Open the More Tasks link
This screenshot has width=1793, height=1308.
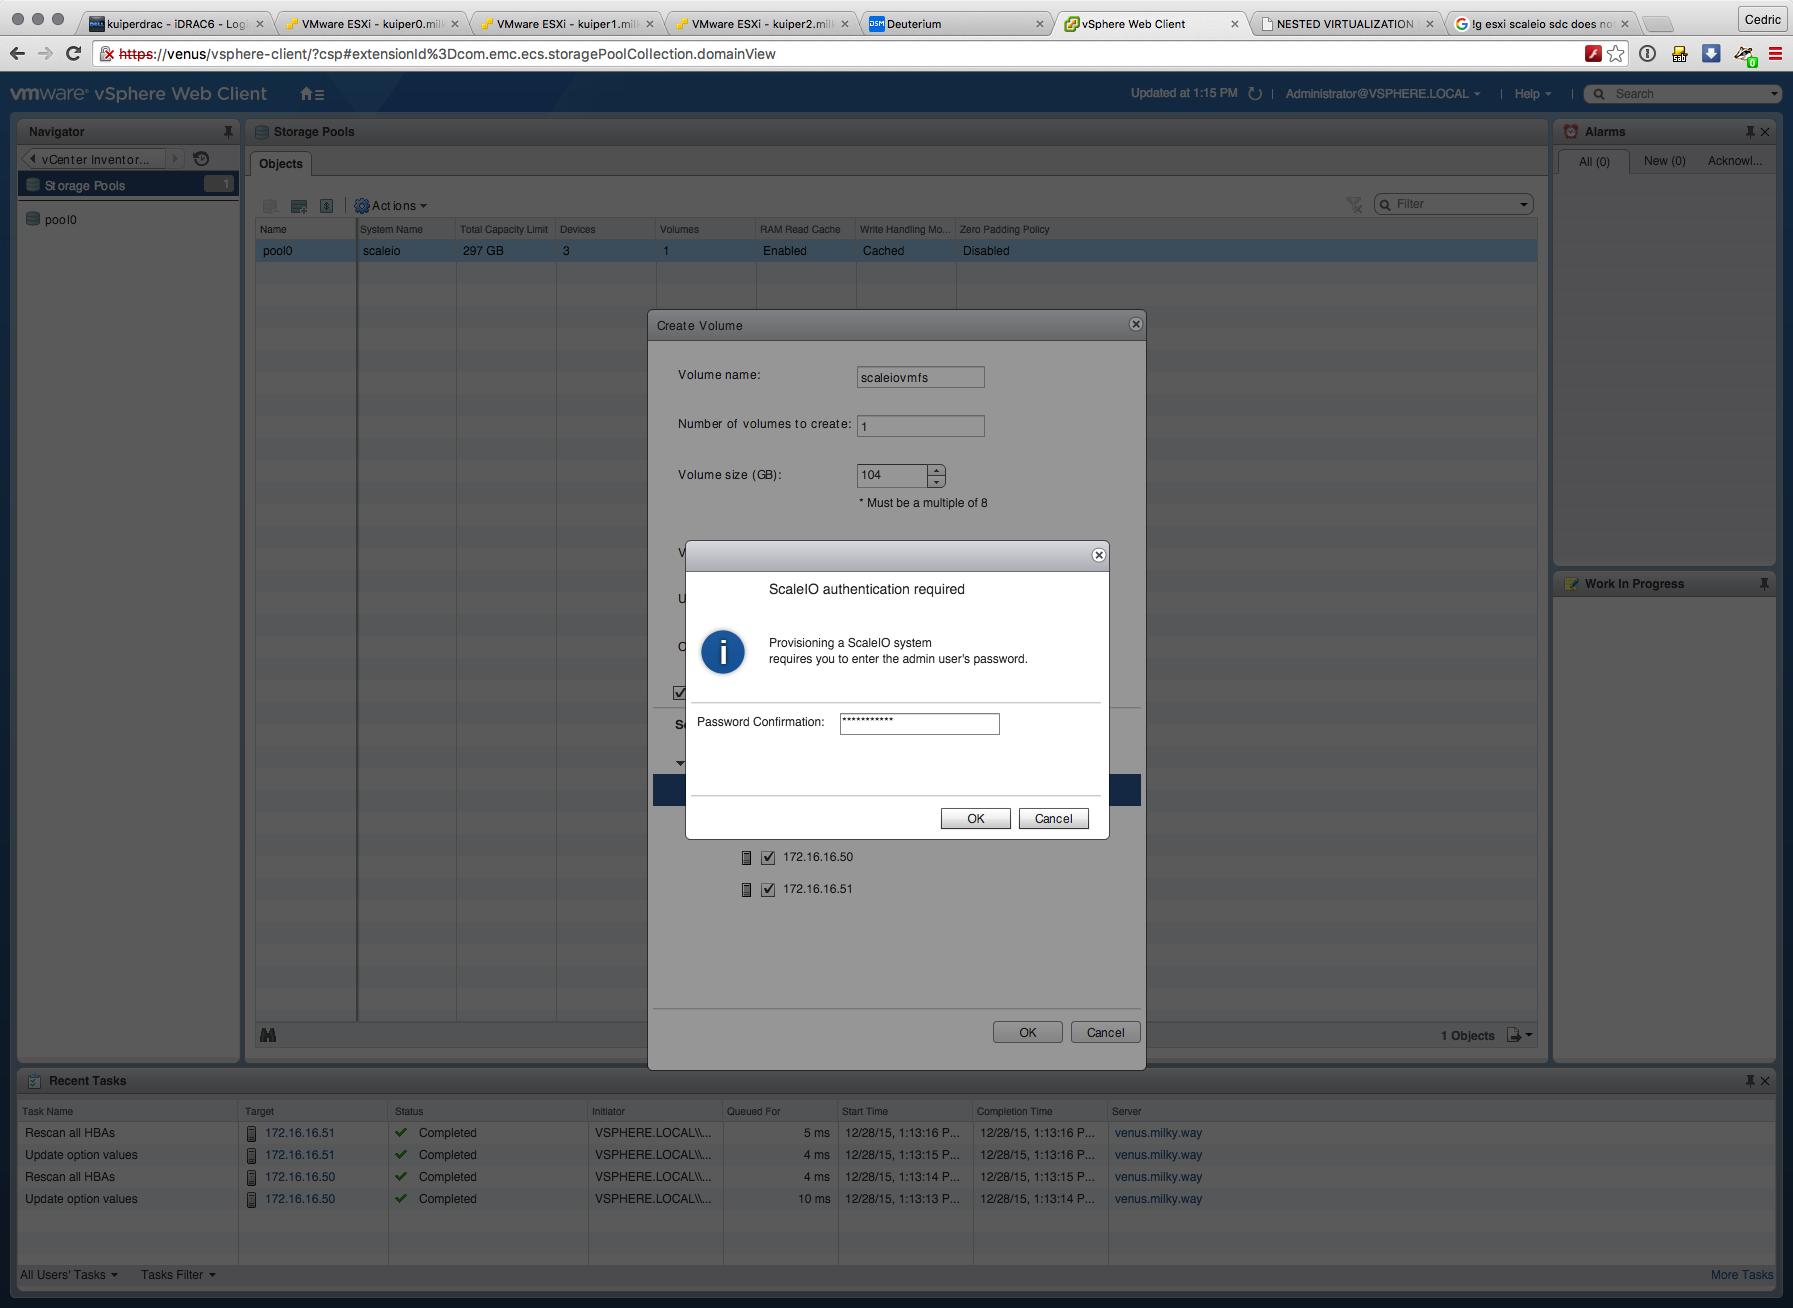(x=1742, y=1275)
